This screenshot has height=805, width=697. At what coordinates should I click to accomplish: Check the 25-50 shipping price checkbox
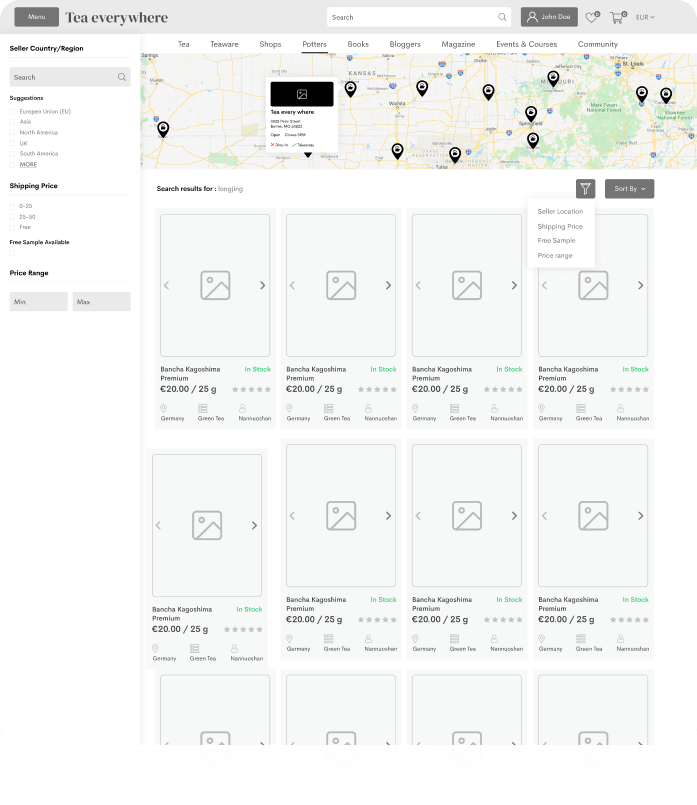coord(12,217)
